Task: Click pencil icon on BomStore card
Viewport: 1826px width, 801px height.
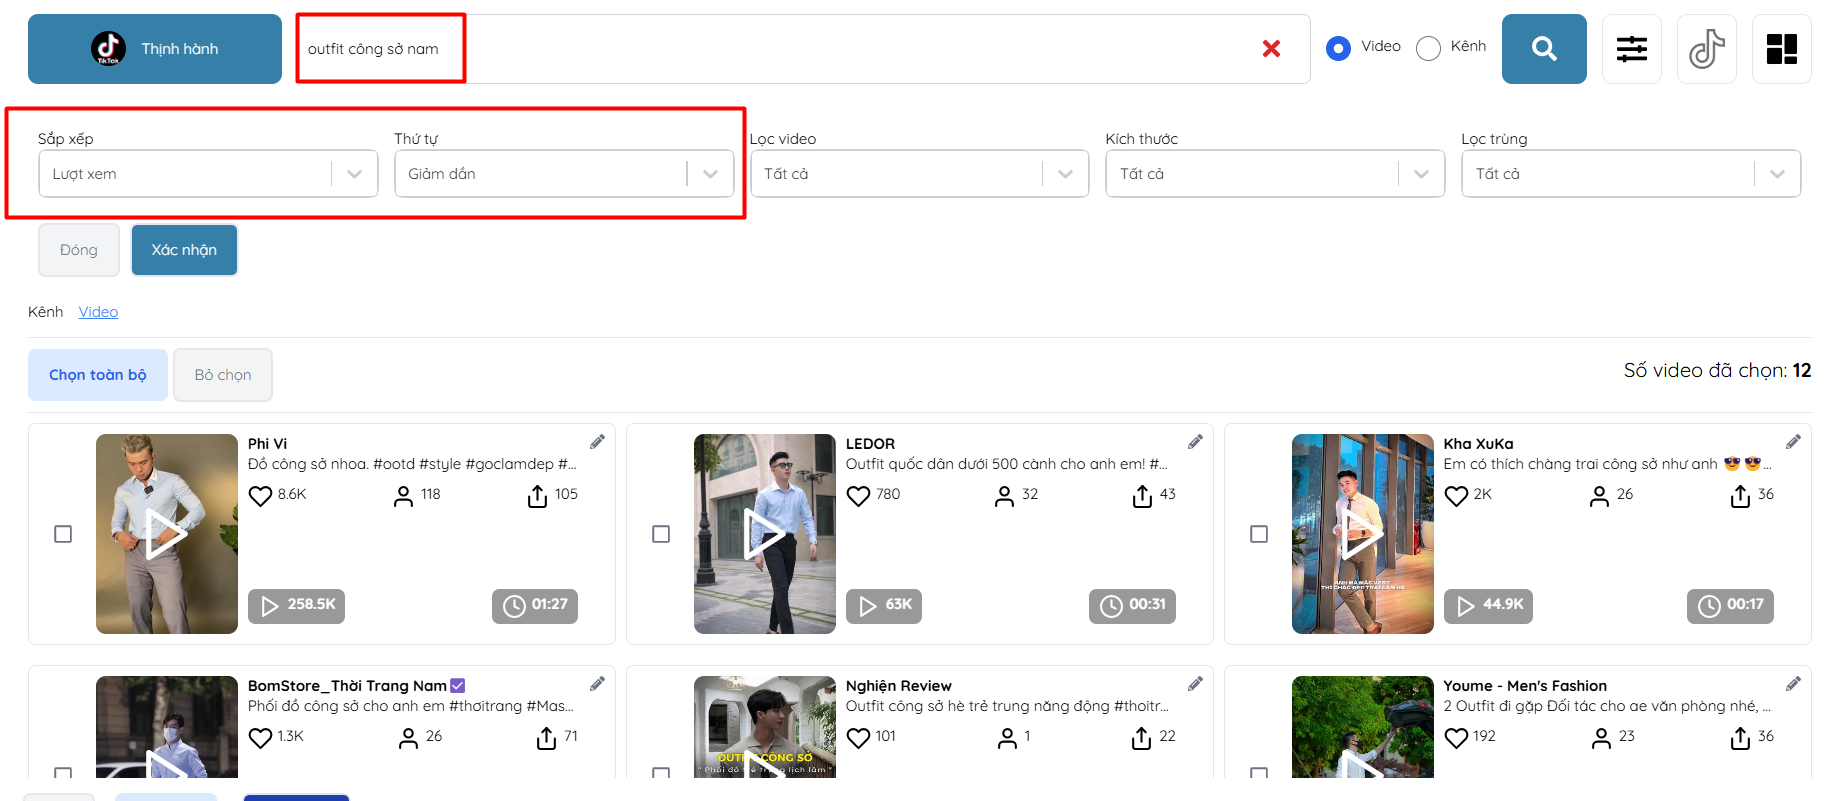Action: [x=597, y=684]
